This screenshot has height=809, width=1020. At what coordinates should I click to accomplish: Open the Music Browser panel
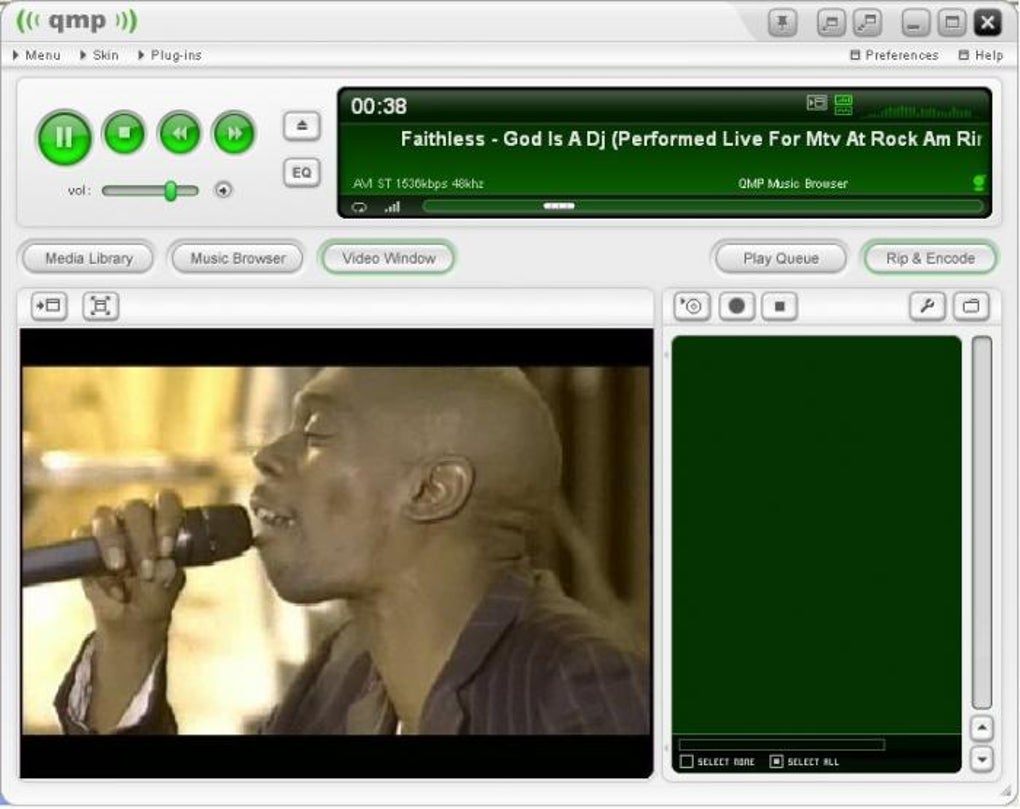click(x=237, y=258)
